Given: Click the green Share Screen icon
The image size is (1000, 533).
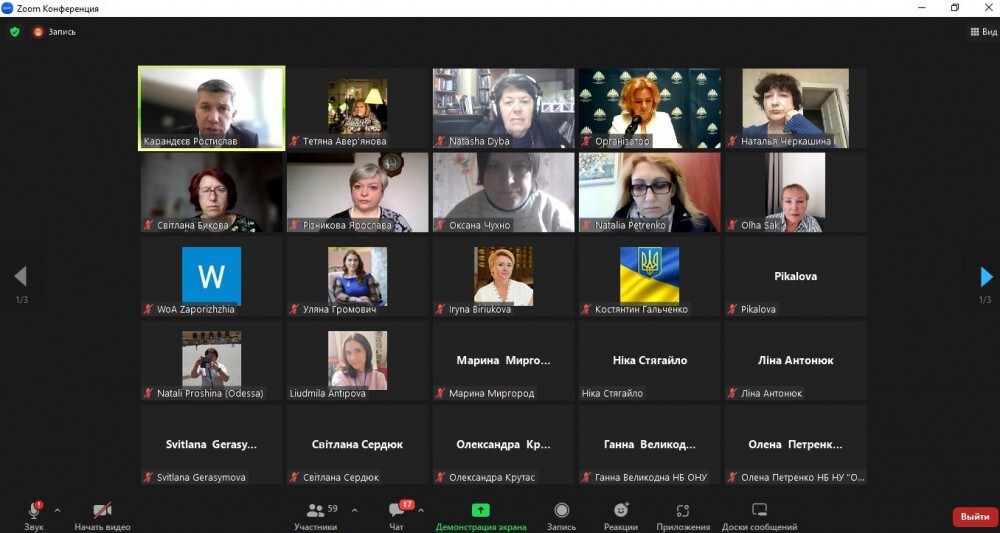Looking at the screenshot, I should tap(480, 510).
